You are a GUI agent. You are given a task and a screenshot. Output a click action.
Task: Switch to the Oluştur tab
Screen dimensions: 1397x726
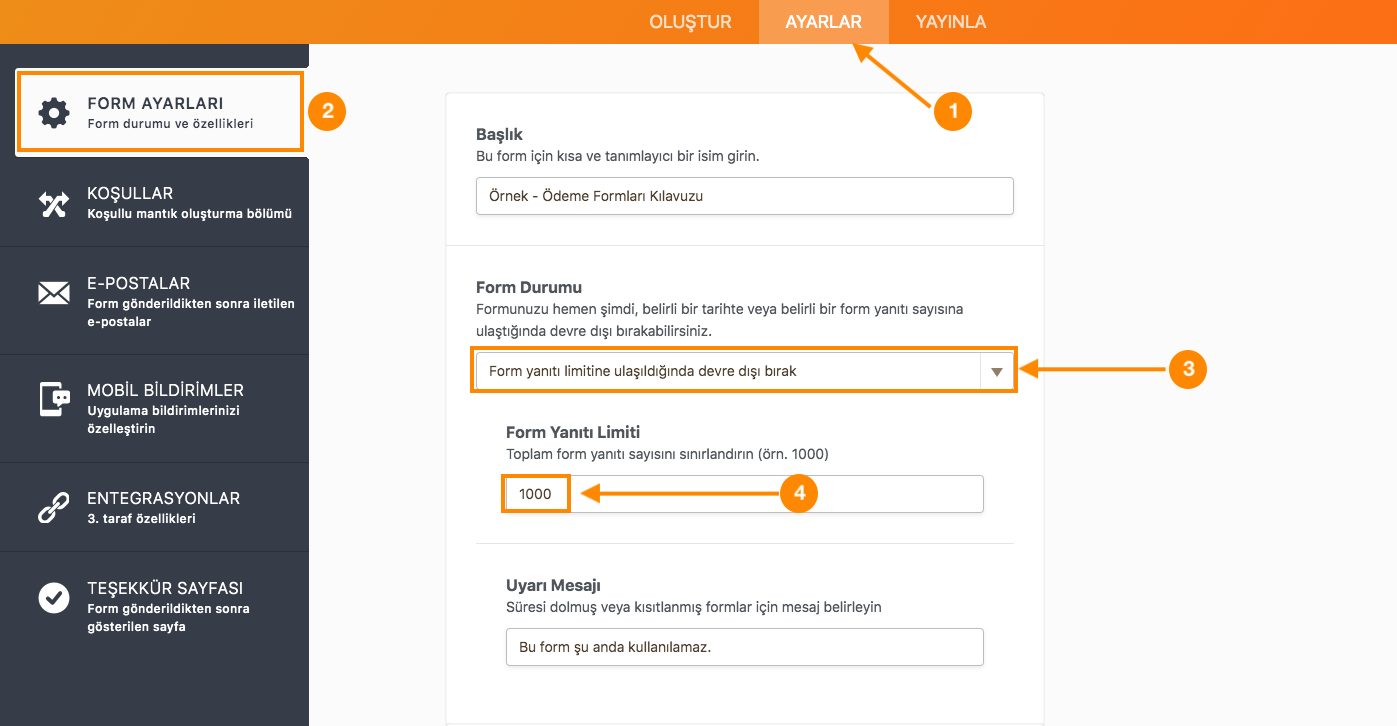(x=690, y=22)
